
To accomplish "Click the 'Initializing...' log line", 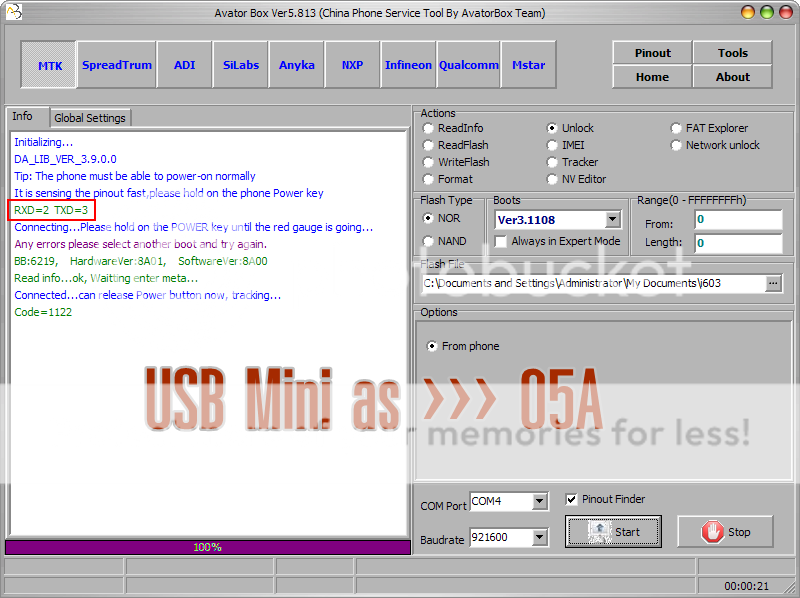I will tap(44, 142).
